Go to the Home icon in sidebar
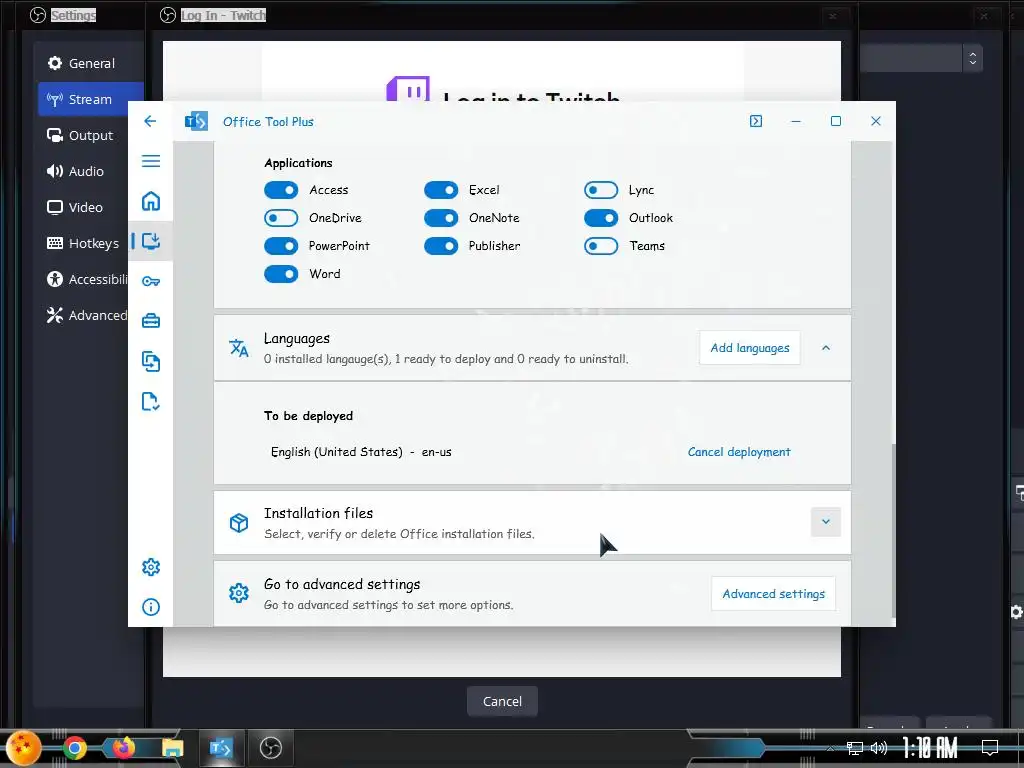Screen dimensions: 1024x768 (x=151, y=201)
